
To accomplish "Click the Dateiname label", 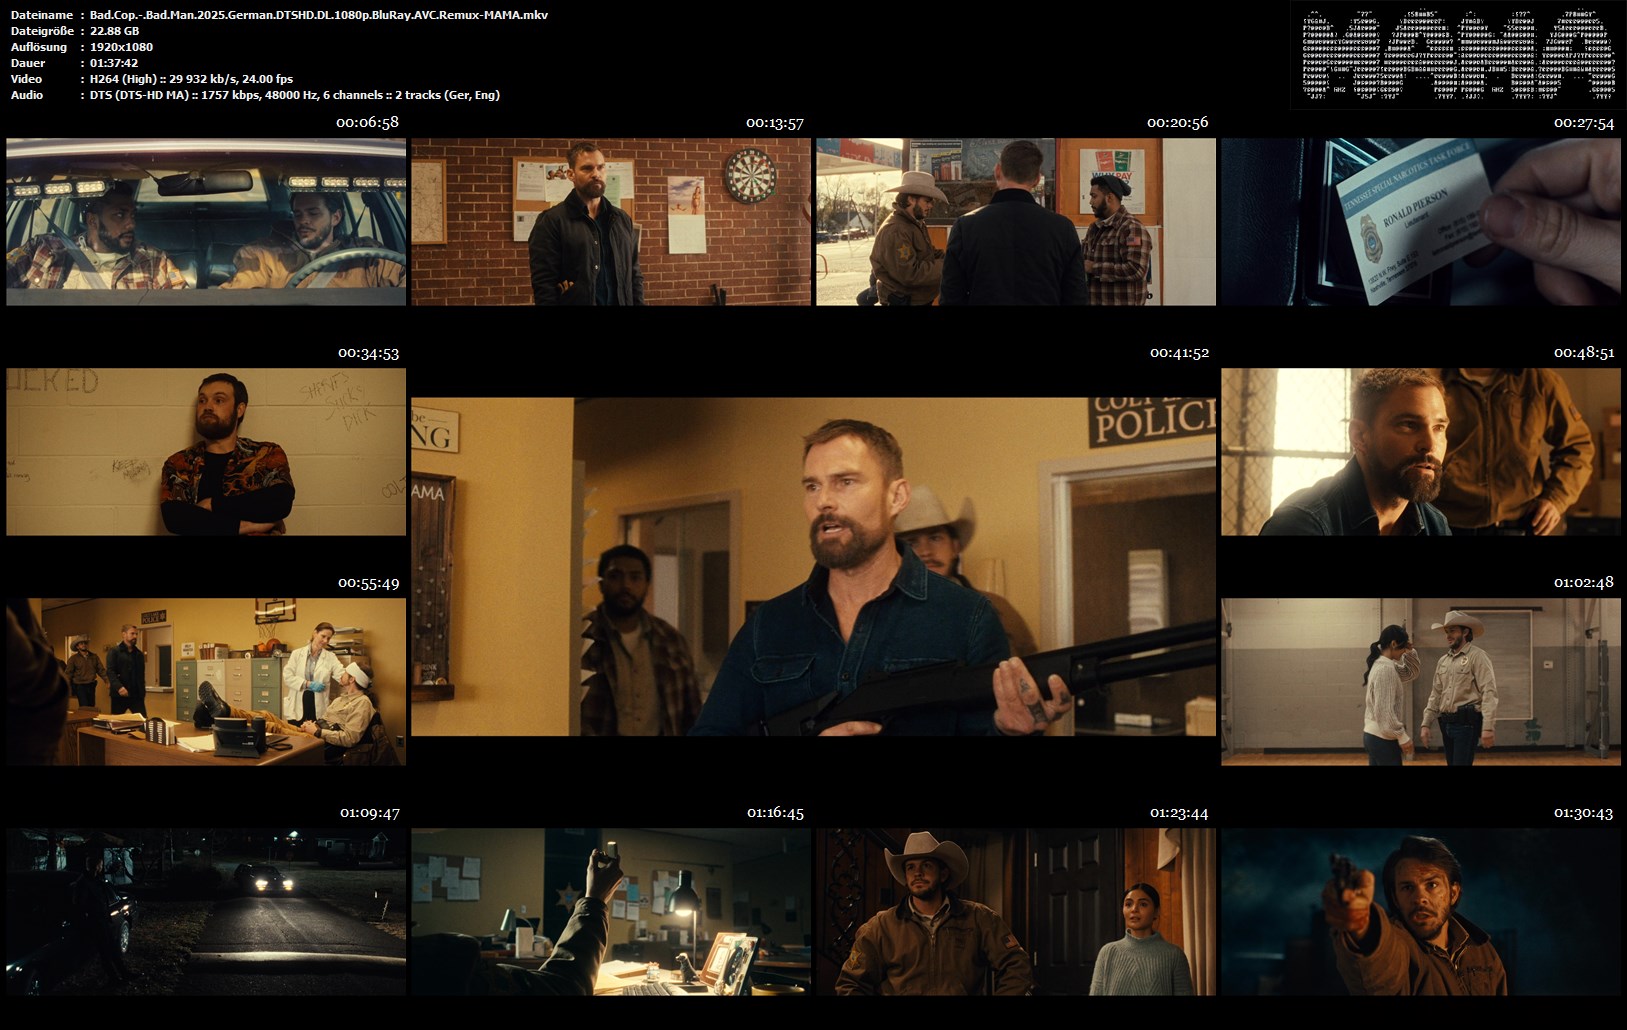I will 42,15.
